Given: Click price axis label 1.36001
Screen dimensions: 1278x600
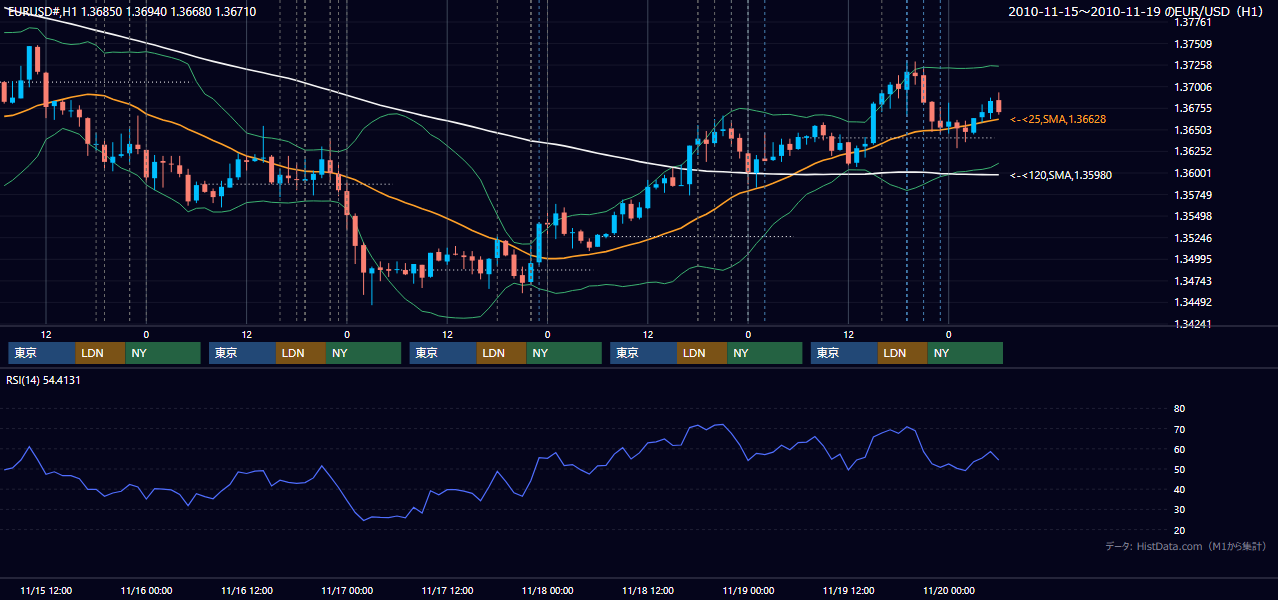Looking at the screenshot, I should pos(1193,173).
